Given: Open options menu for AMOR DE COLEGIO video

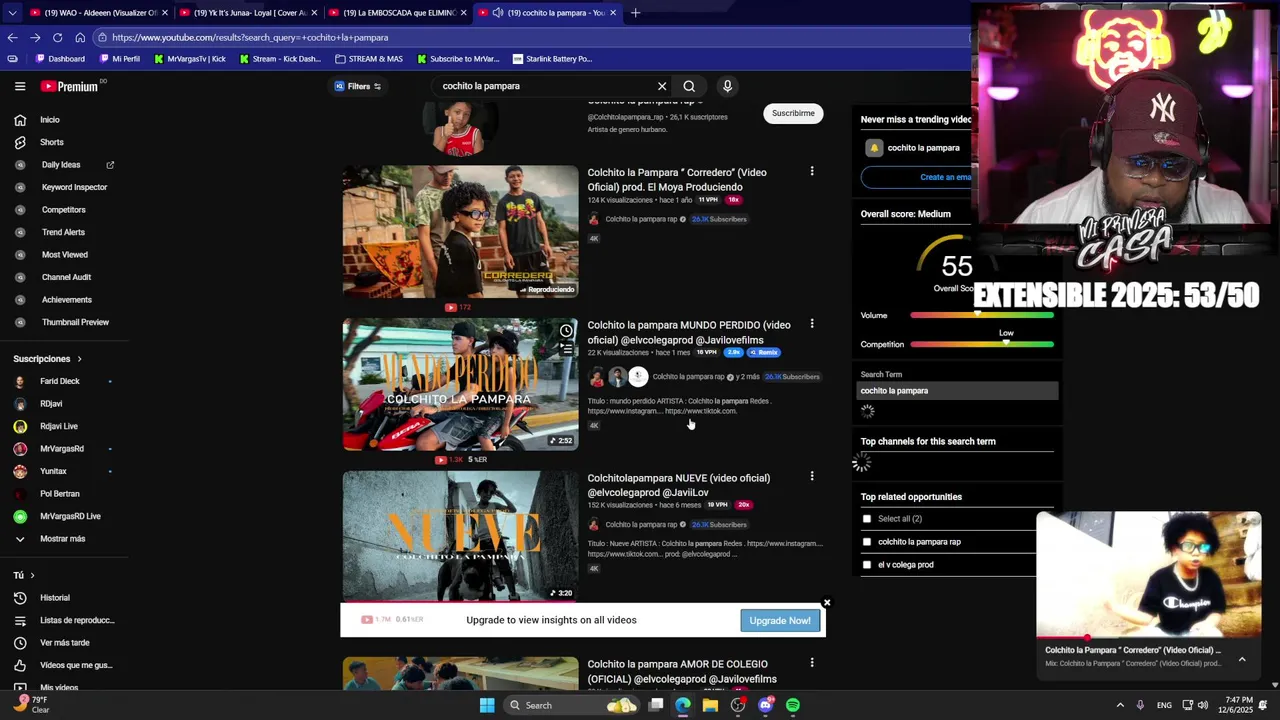Looking at the screenshot, I should (x=812, y=663).
